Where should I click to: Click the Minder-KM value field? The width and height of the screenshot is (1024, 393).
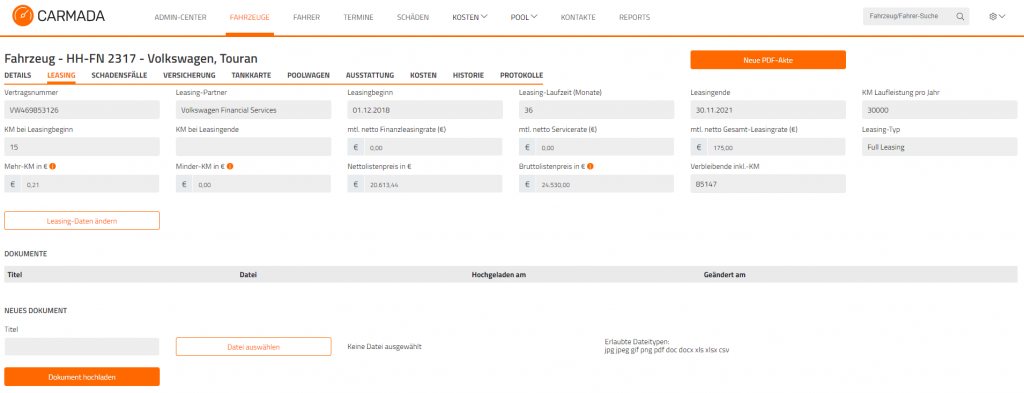point(253,184)
